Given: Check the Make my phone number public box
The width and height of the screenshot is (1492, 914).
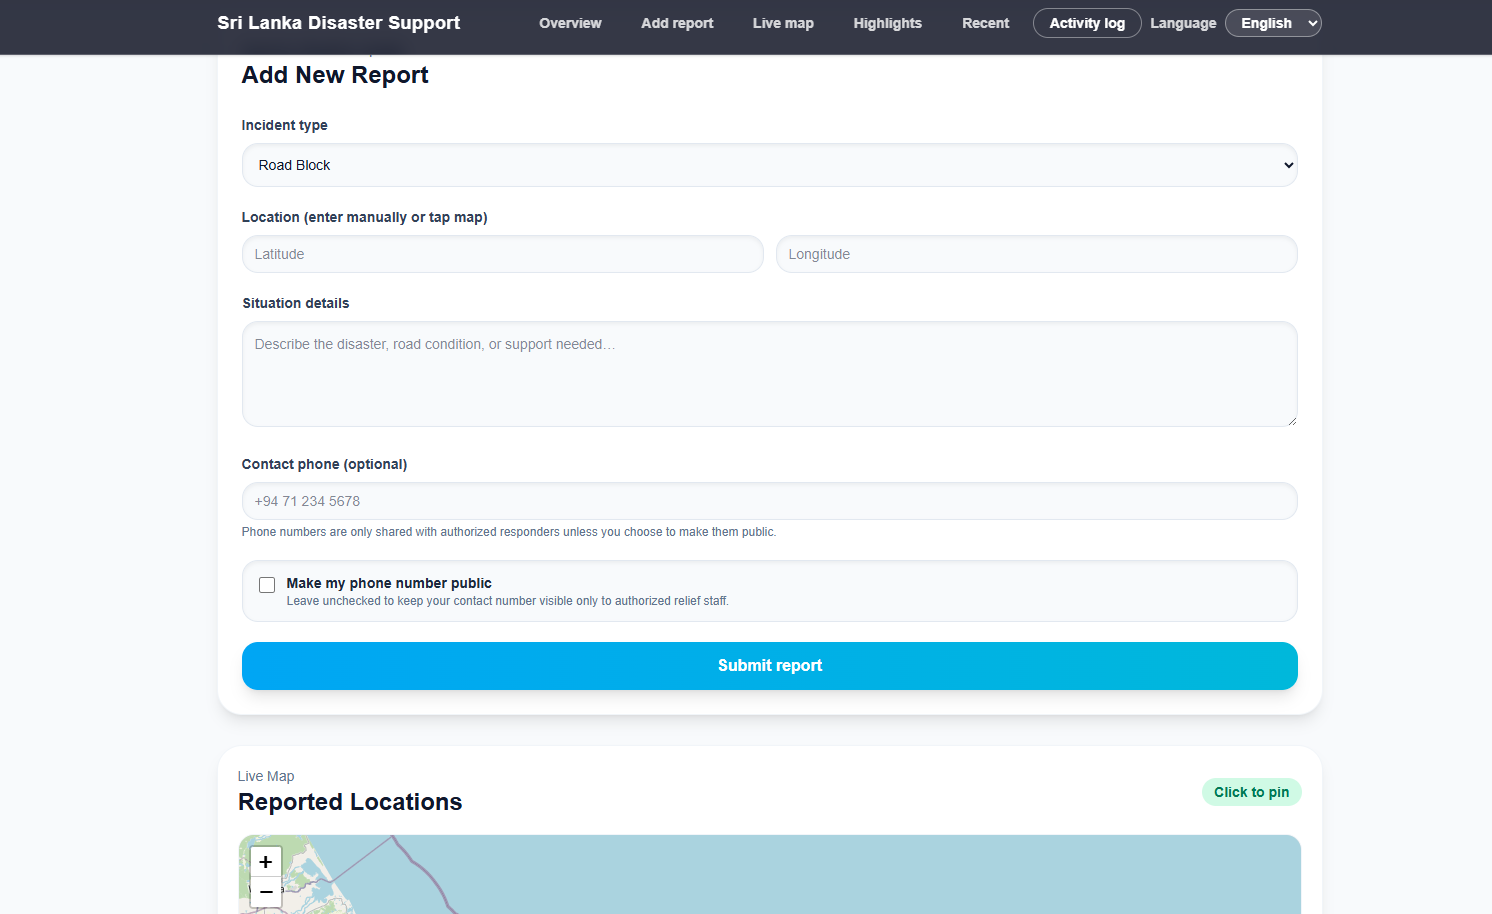Looking at the screenshot, I should (x=267, y=585).
